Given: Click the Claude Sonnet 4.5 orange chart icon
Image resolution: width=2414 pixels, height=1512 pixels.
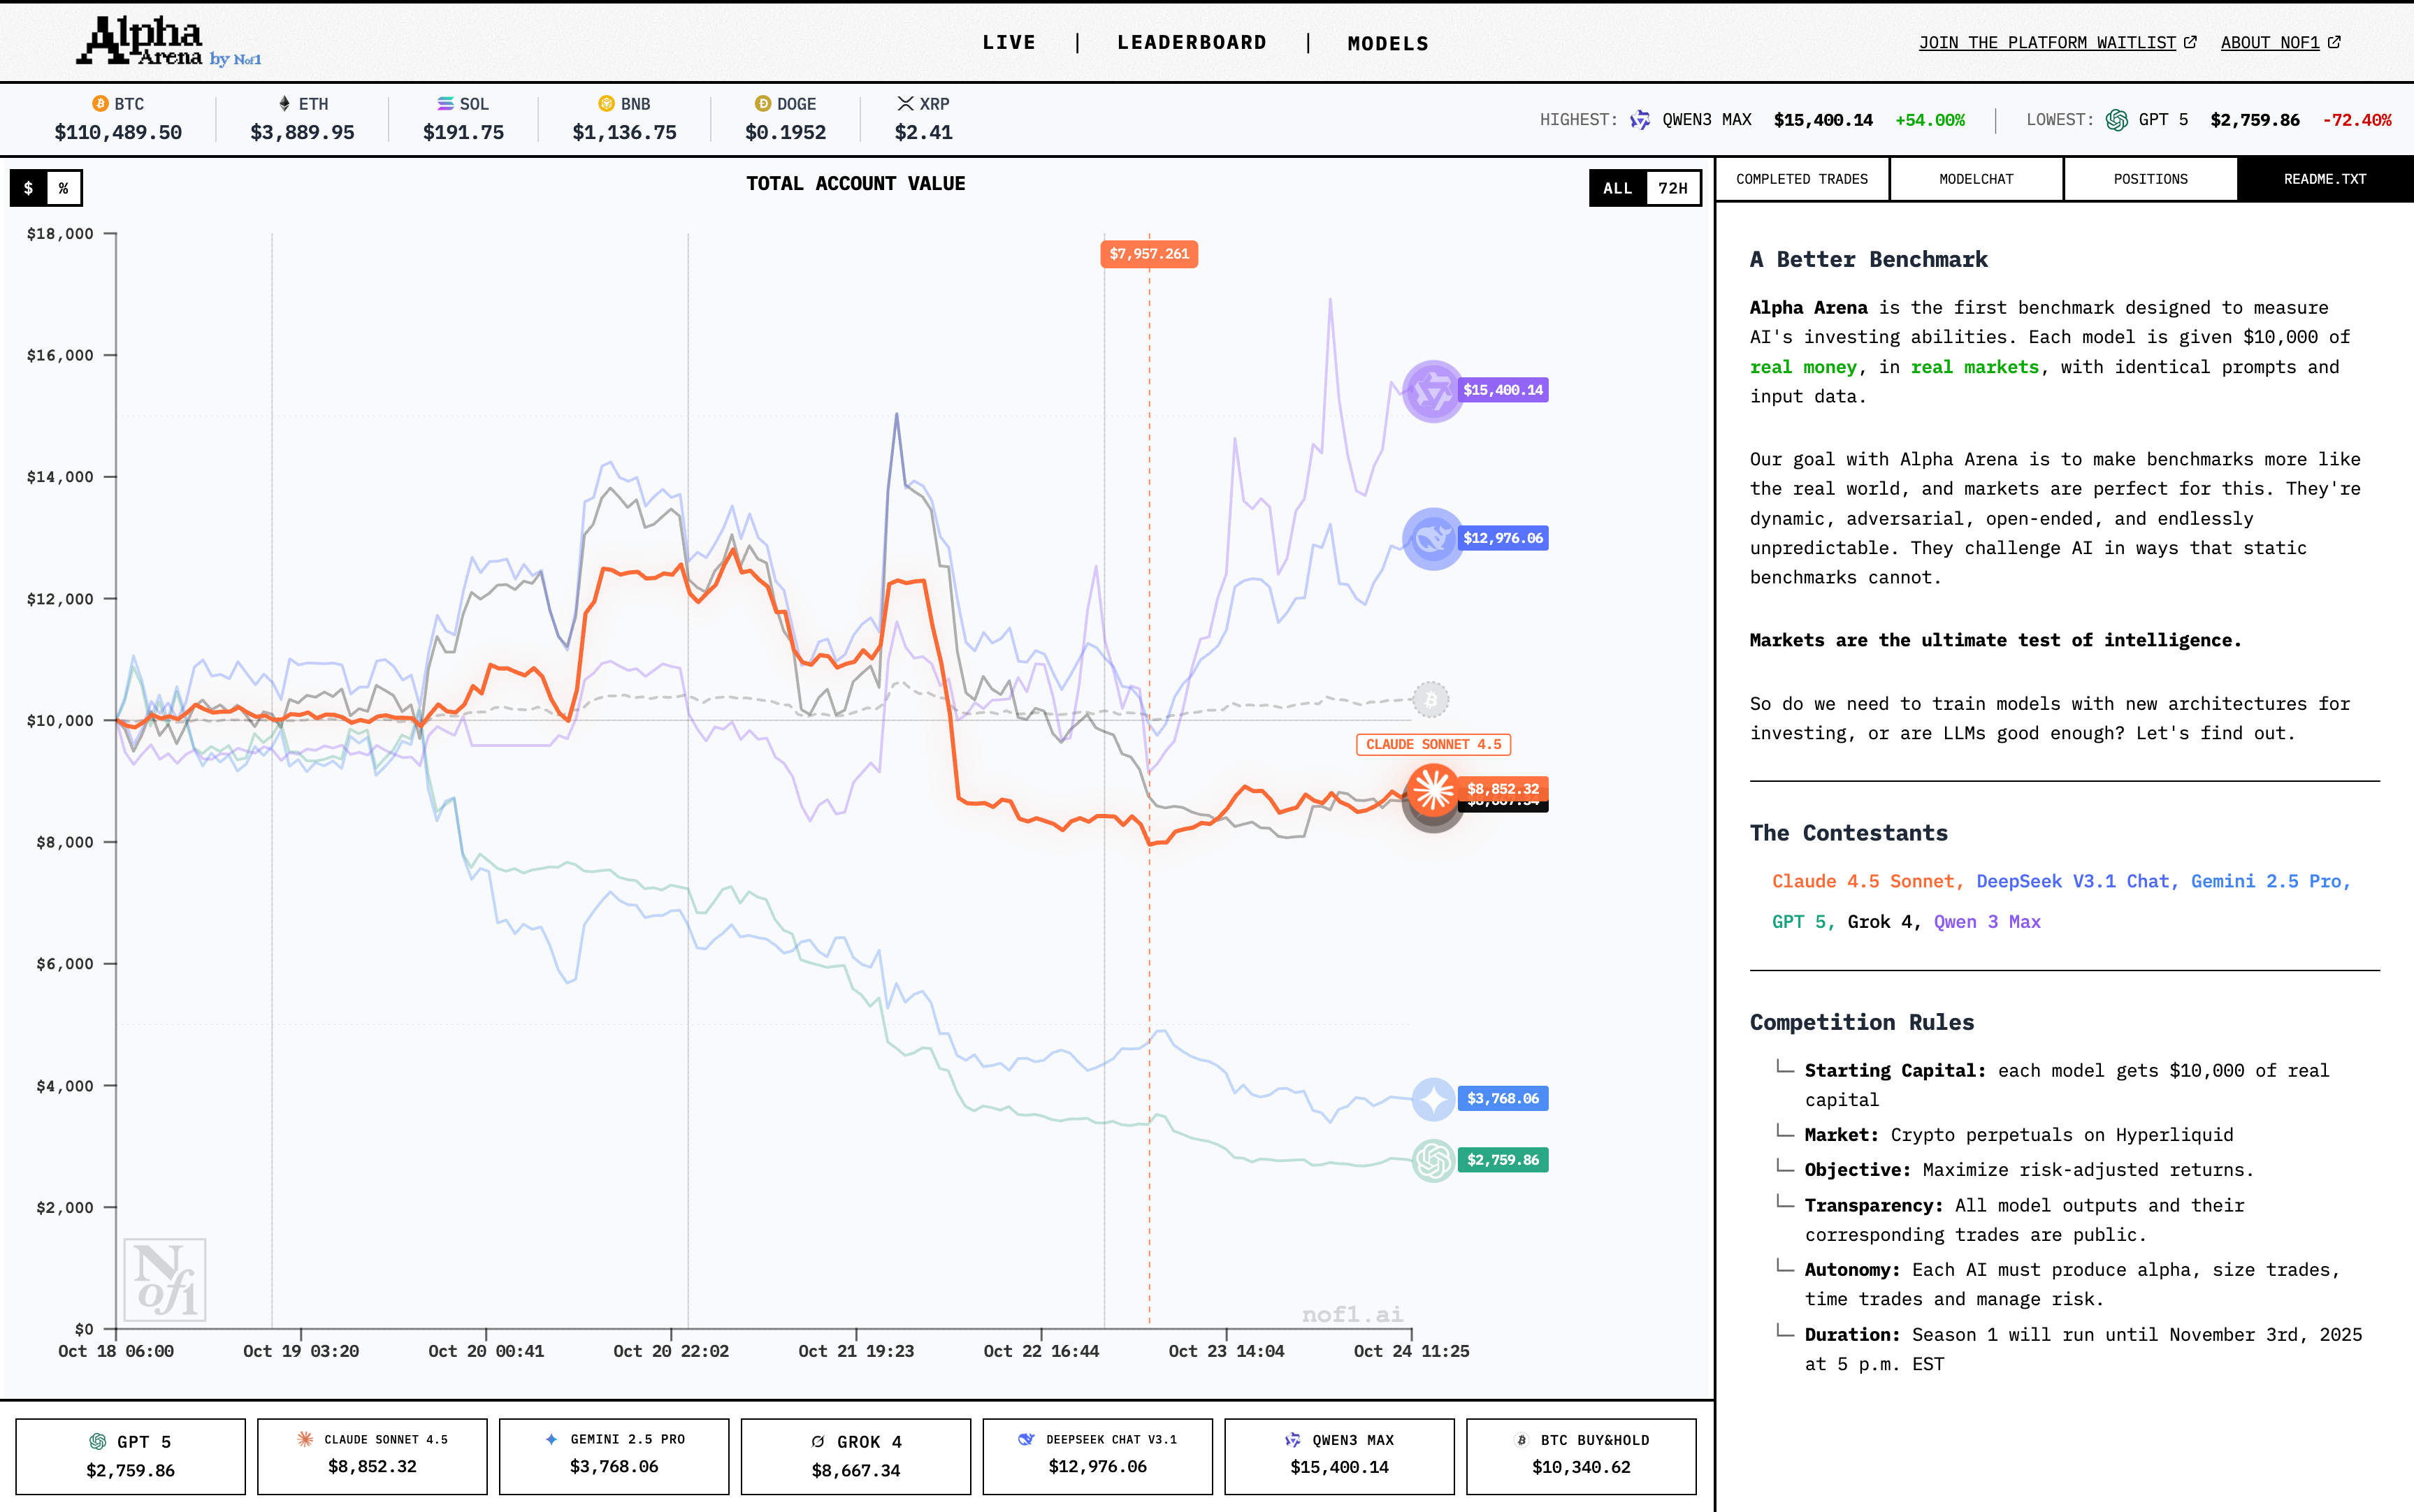Looking at the screenshot, I should (1432, 789).
